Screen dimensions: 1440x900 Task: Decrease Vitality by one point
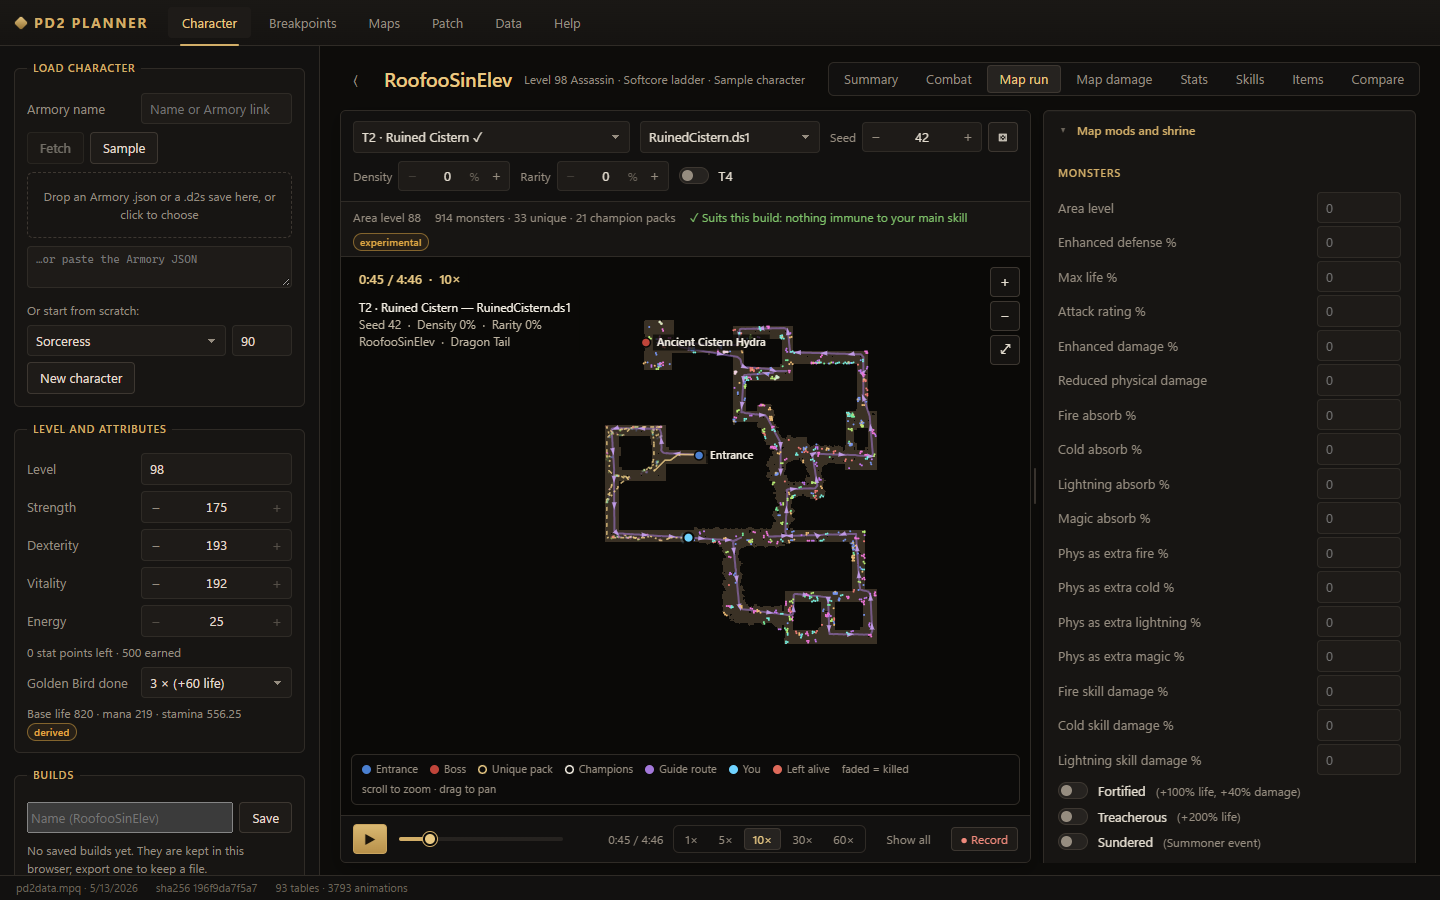click(x=156, y=584)
